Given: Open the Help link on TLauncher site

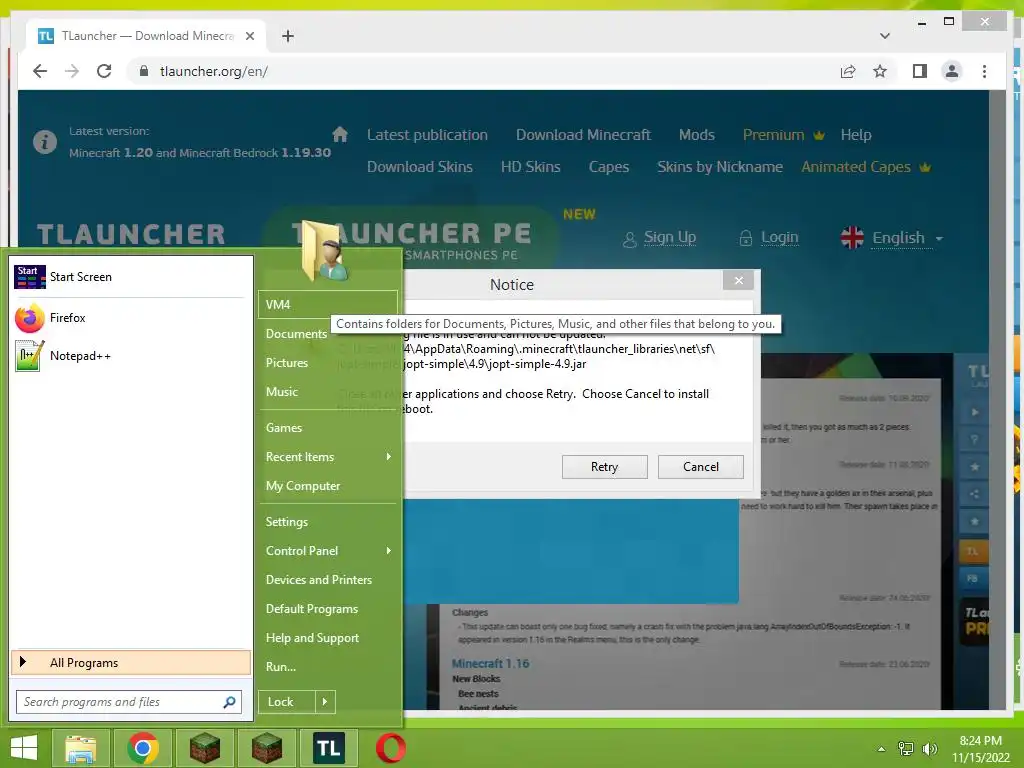Looking at the screenshot, I should point(856,135).
